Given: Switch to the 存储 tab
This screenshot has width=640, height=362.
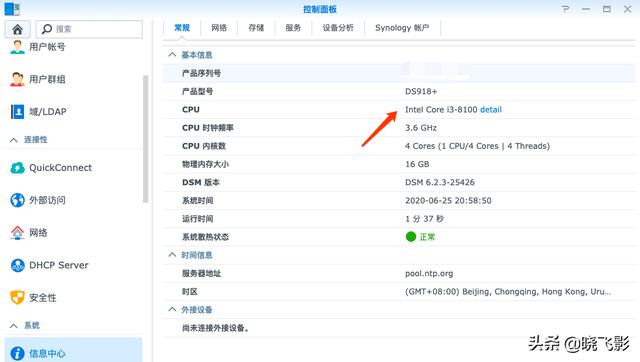Looking at the screenshot, I should tap(256, 28).
